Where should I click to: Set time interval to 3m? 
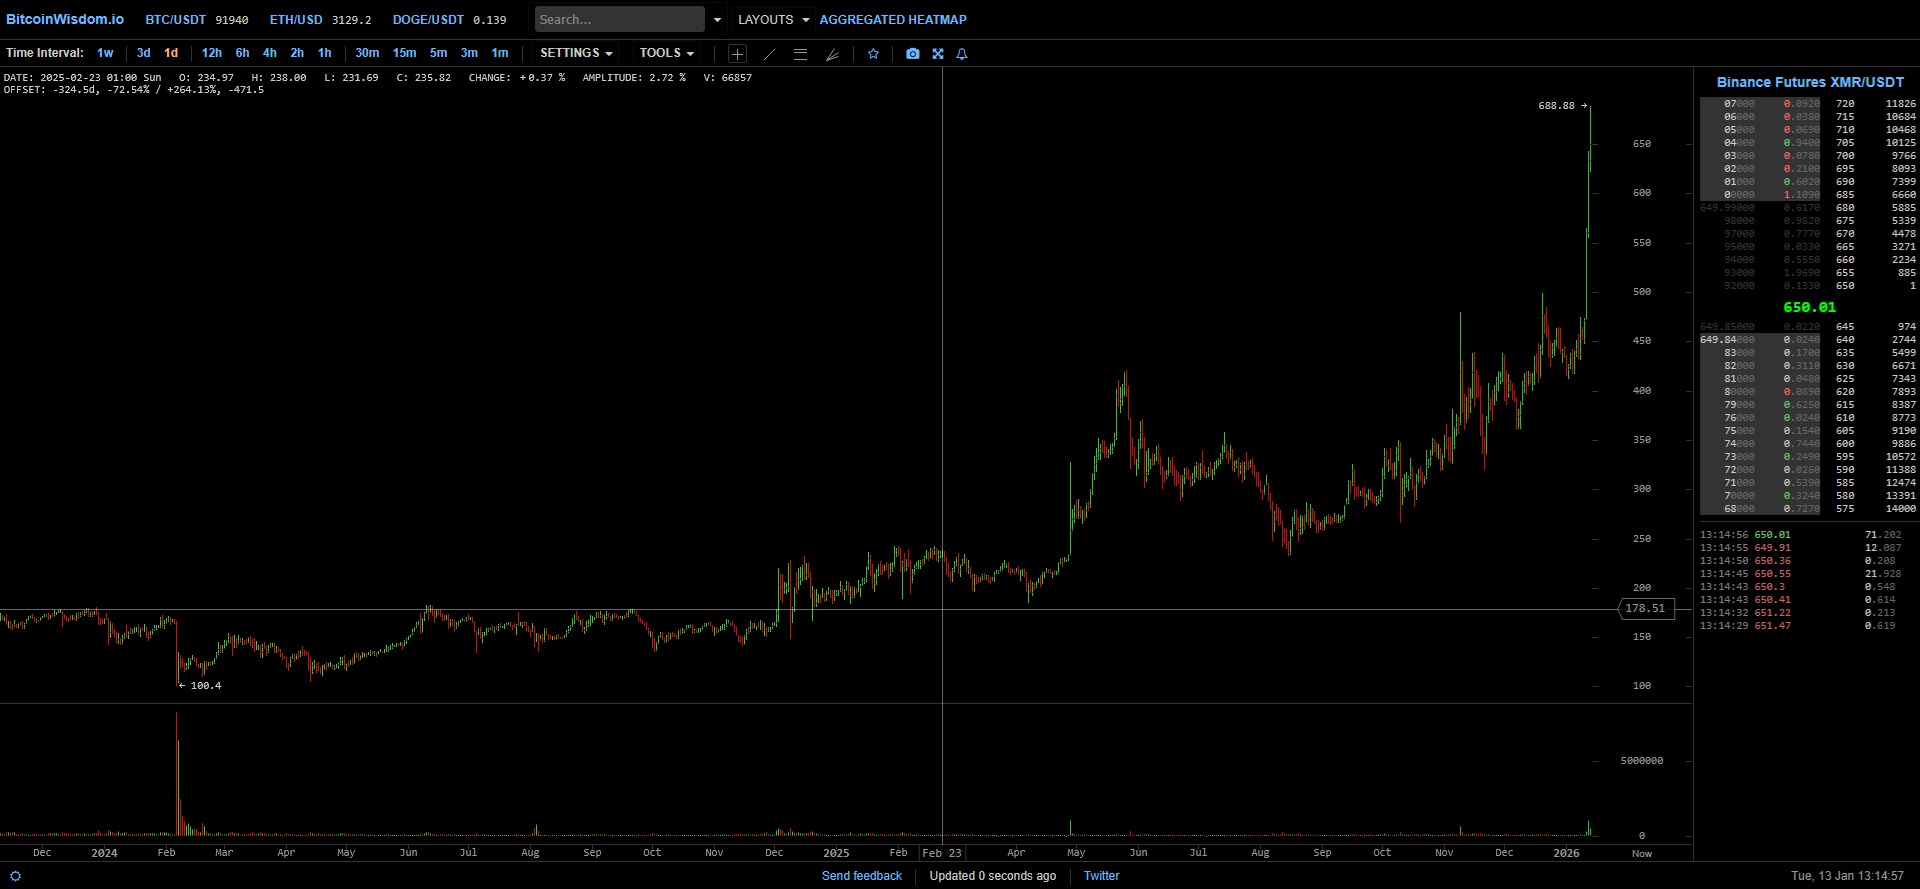click(x=469, y=53)
